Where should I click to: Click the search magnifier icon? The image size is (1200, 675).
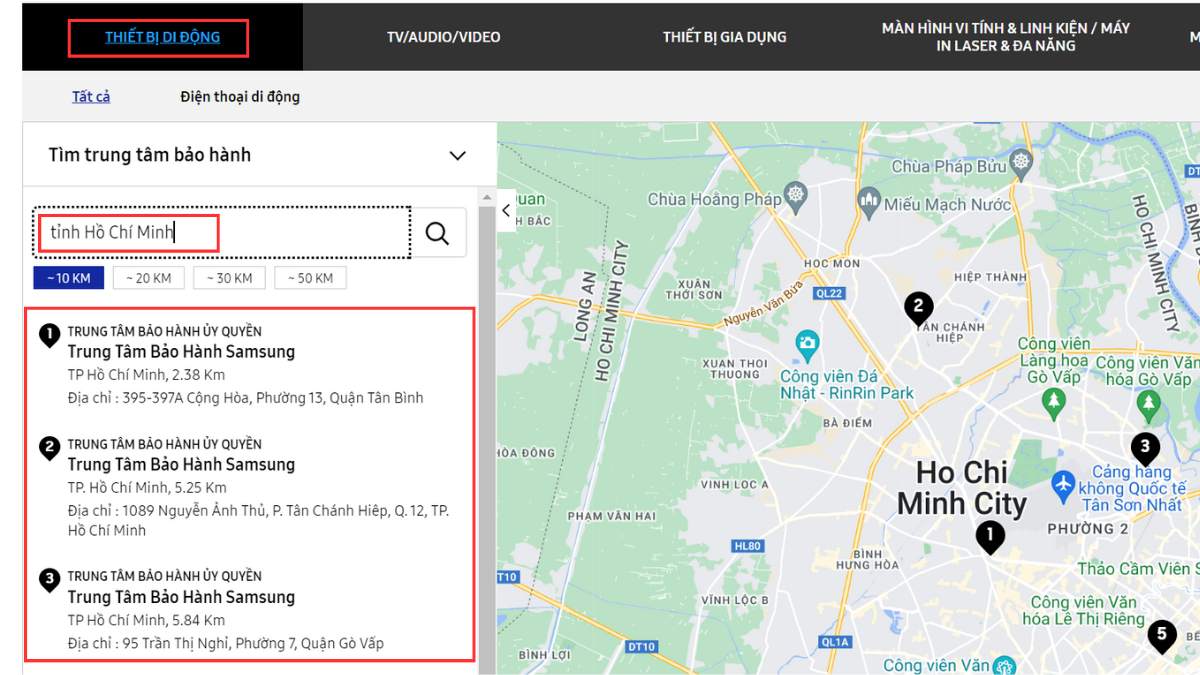pos(437,233)
